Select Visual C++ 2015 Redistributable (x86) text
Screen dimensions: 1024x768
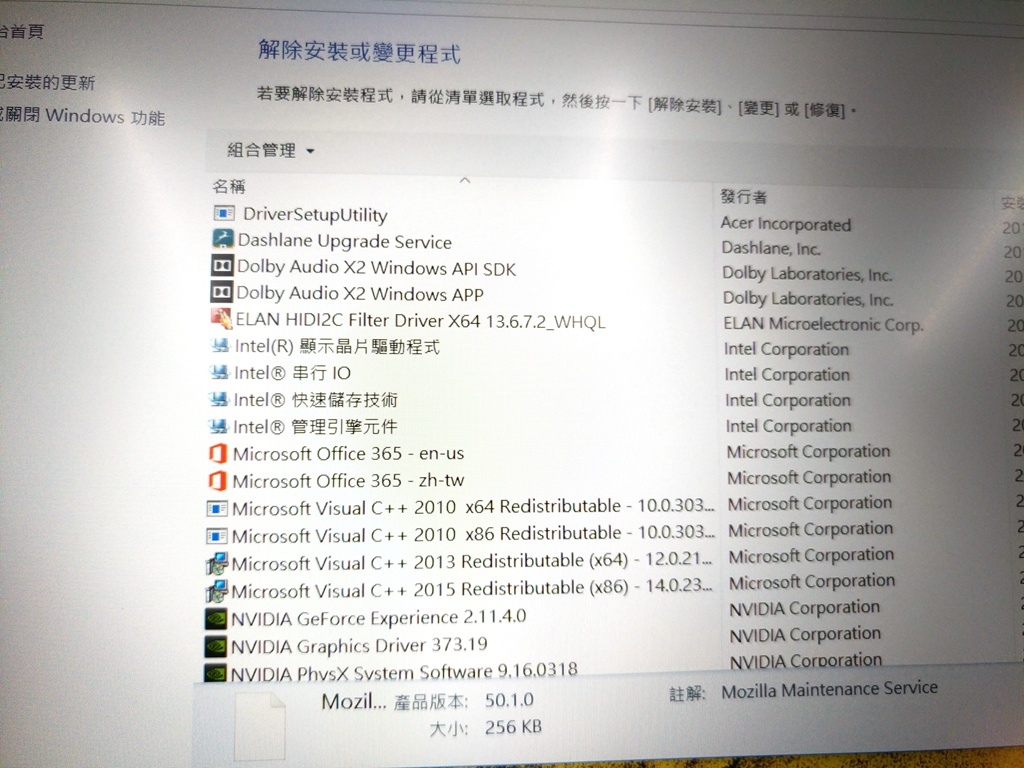tap(472, 590)
